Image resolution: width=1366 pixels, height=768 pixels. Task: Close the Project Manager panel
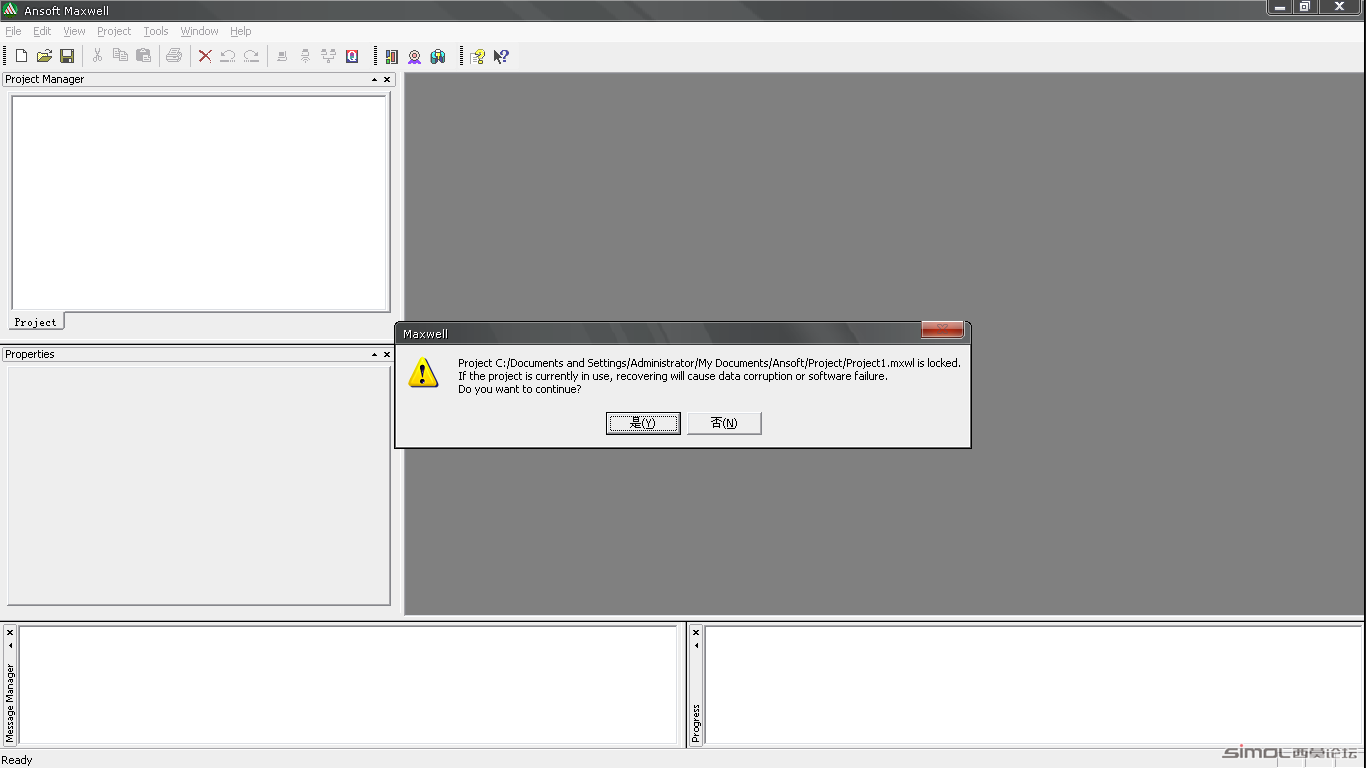(387, 79)
